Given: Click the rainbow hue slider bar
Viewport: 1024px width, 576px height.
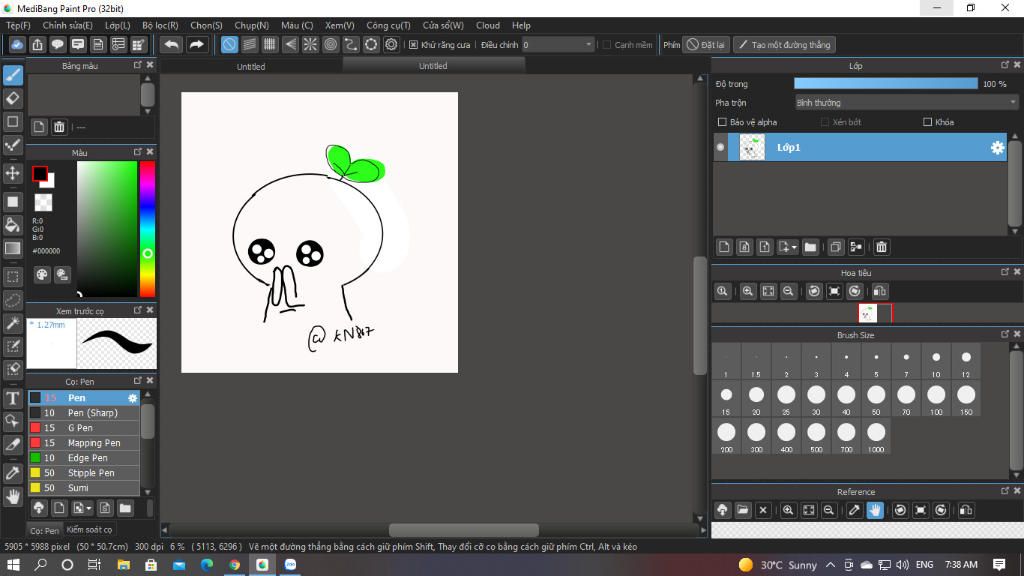Looking at the screenshot, I should click(x=148, y=229).
